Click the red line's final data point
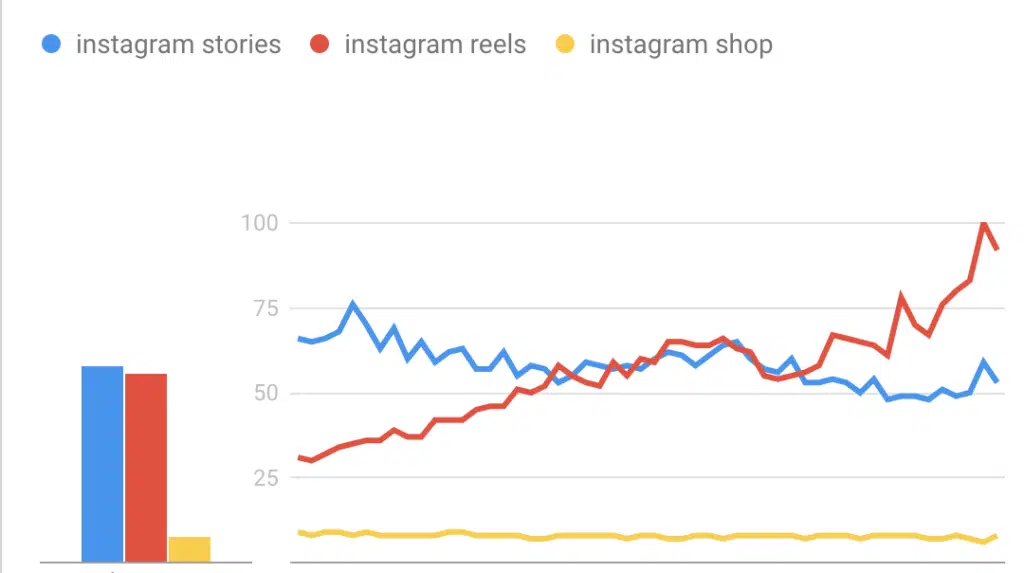Image resolution: width=1024 pixels, height=573 pixels. (x=997, y=248)
